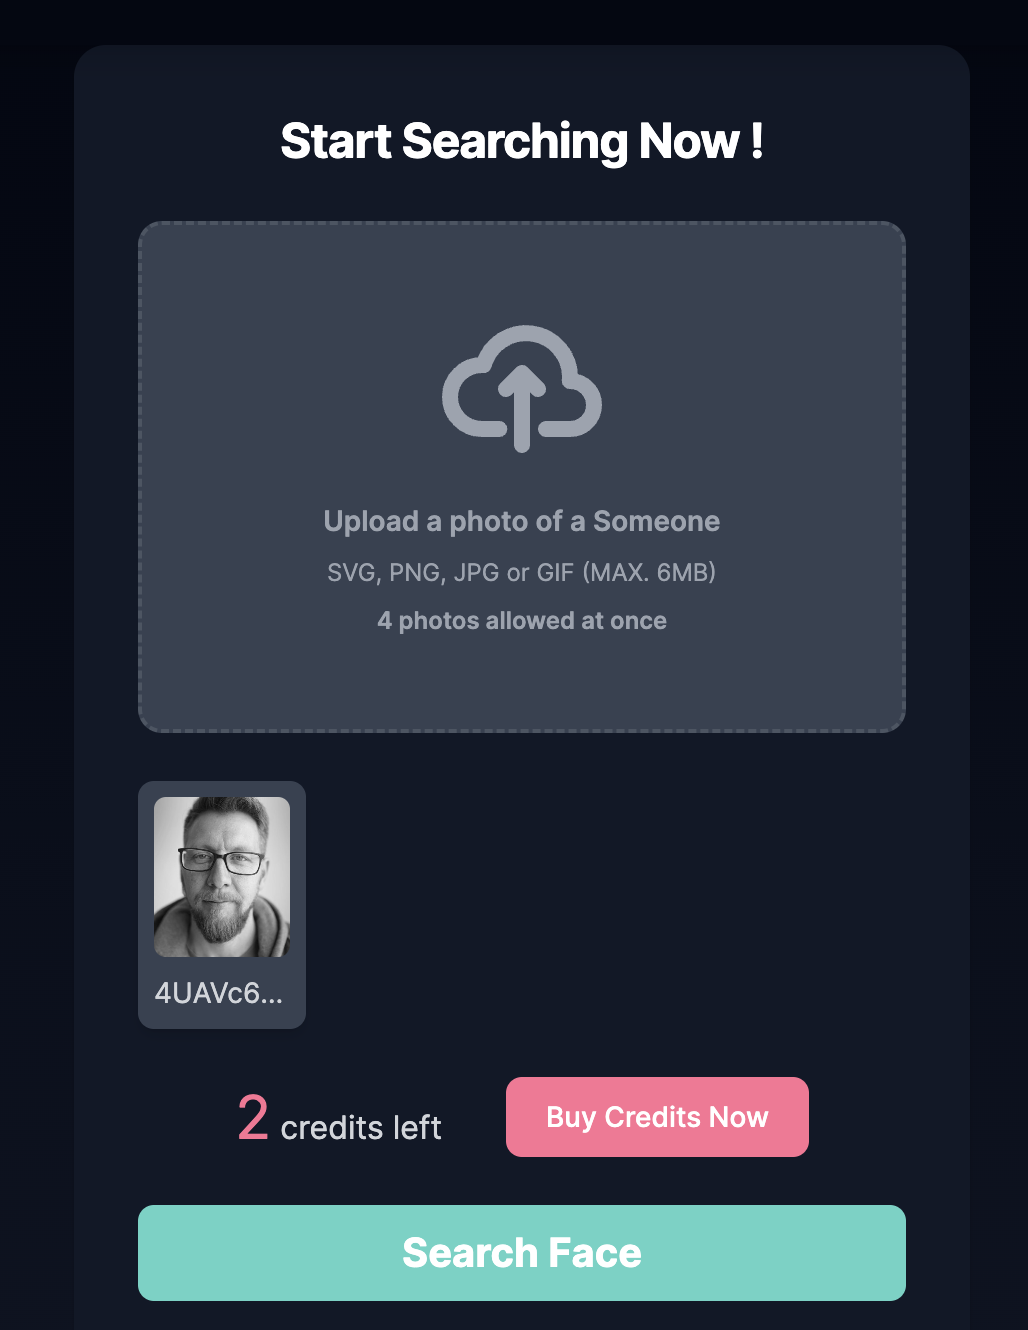This screenshot has width=1028, height=1330.
Task: Click the '4 photos allowed at once' note
Action: click(522, 621)
